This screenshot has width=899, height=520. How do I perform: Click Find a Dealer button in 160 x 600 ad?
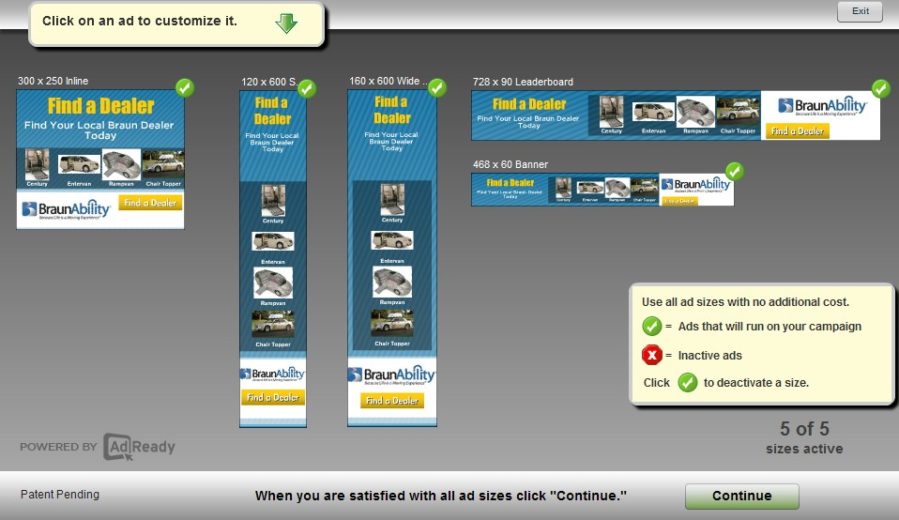(x=392, y=401)
